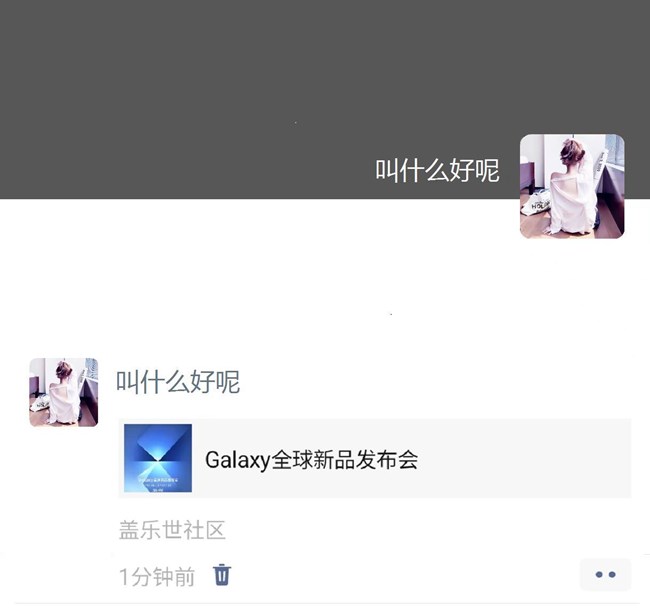The width and height of the screenshot is (650, 610).
Task: Change the cover by tapping the gray banner
Action: point(257,83)
